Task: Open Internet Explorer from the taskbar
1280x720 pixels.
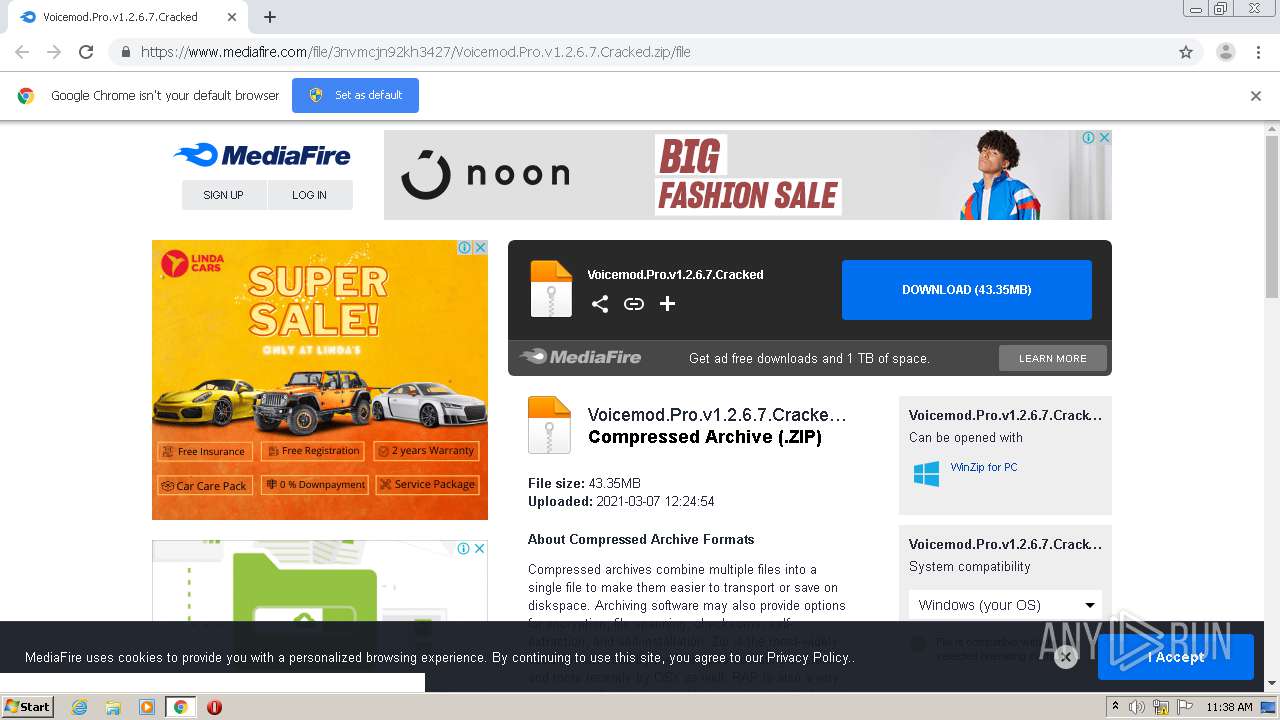Action: pyautogui.click(x=79, y=707)
